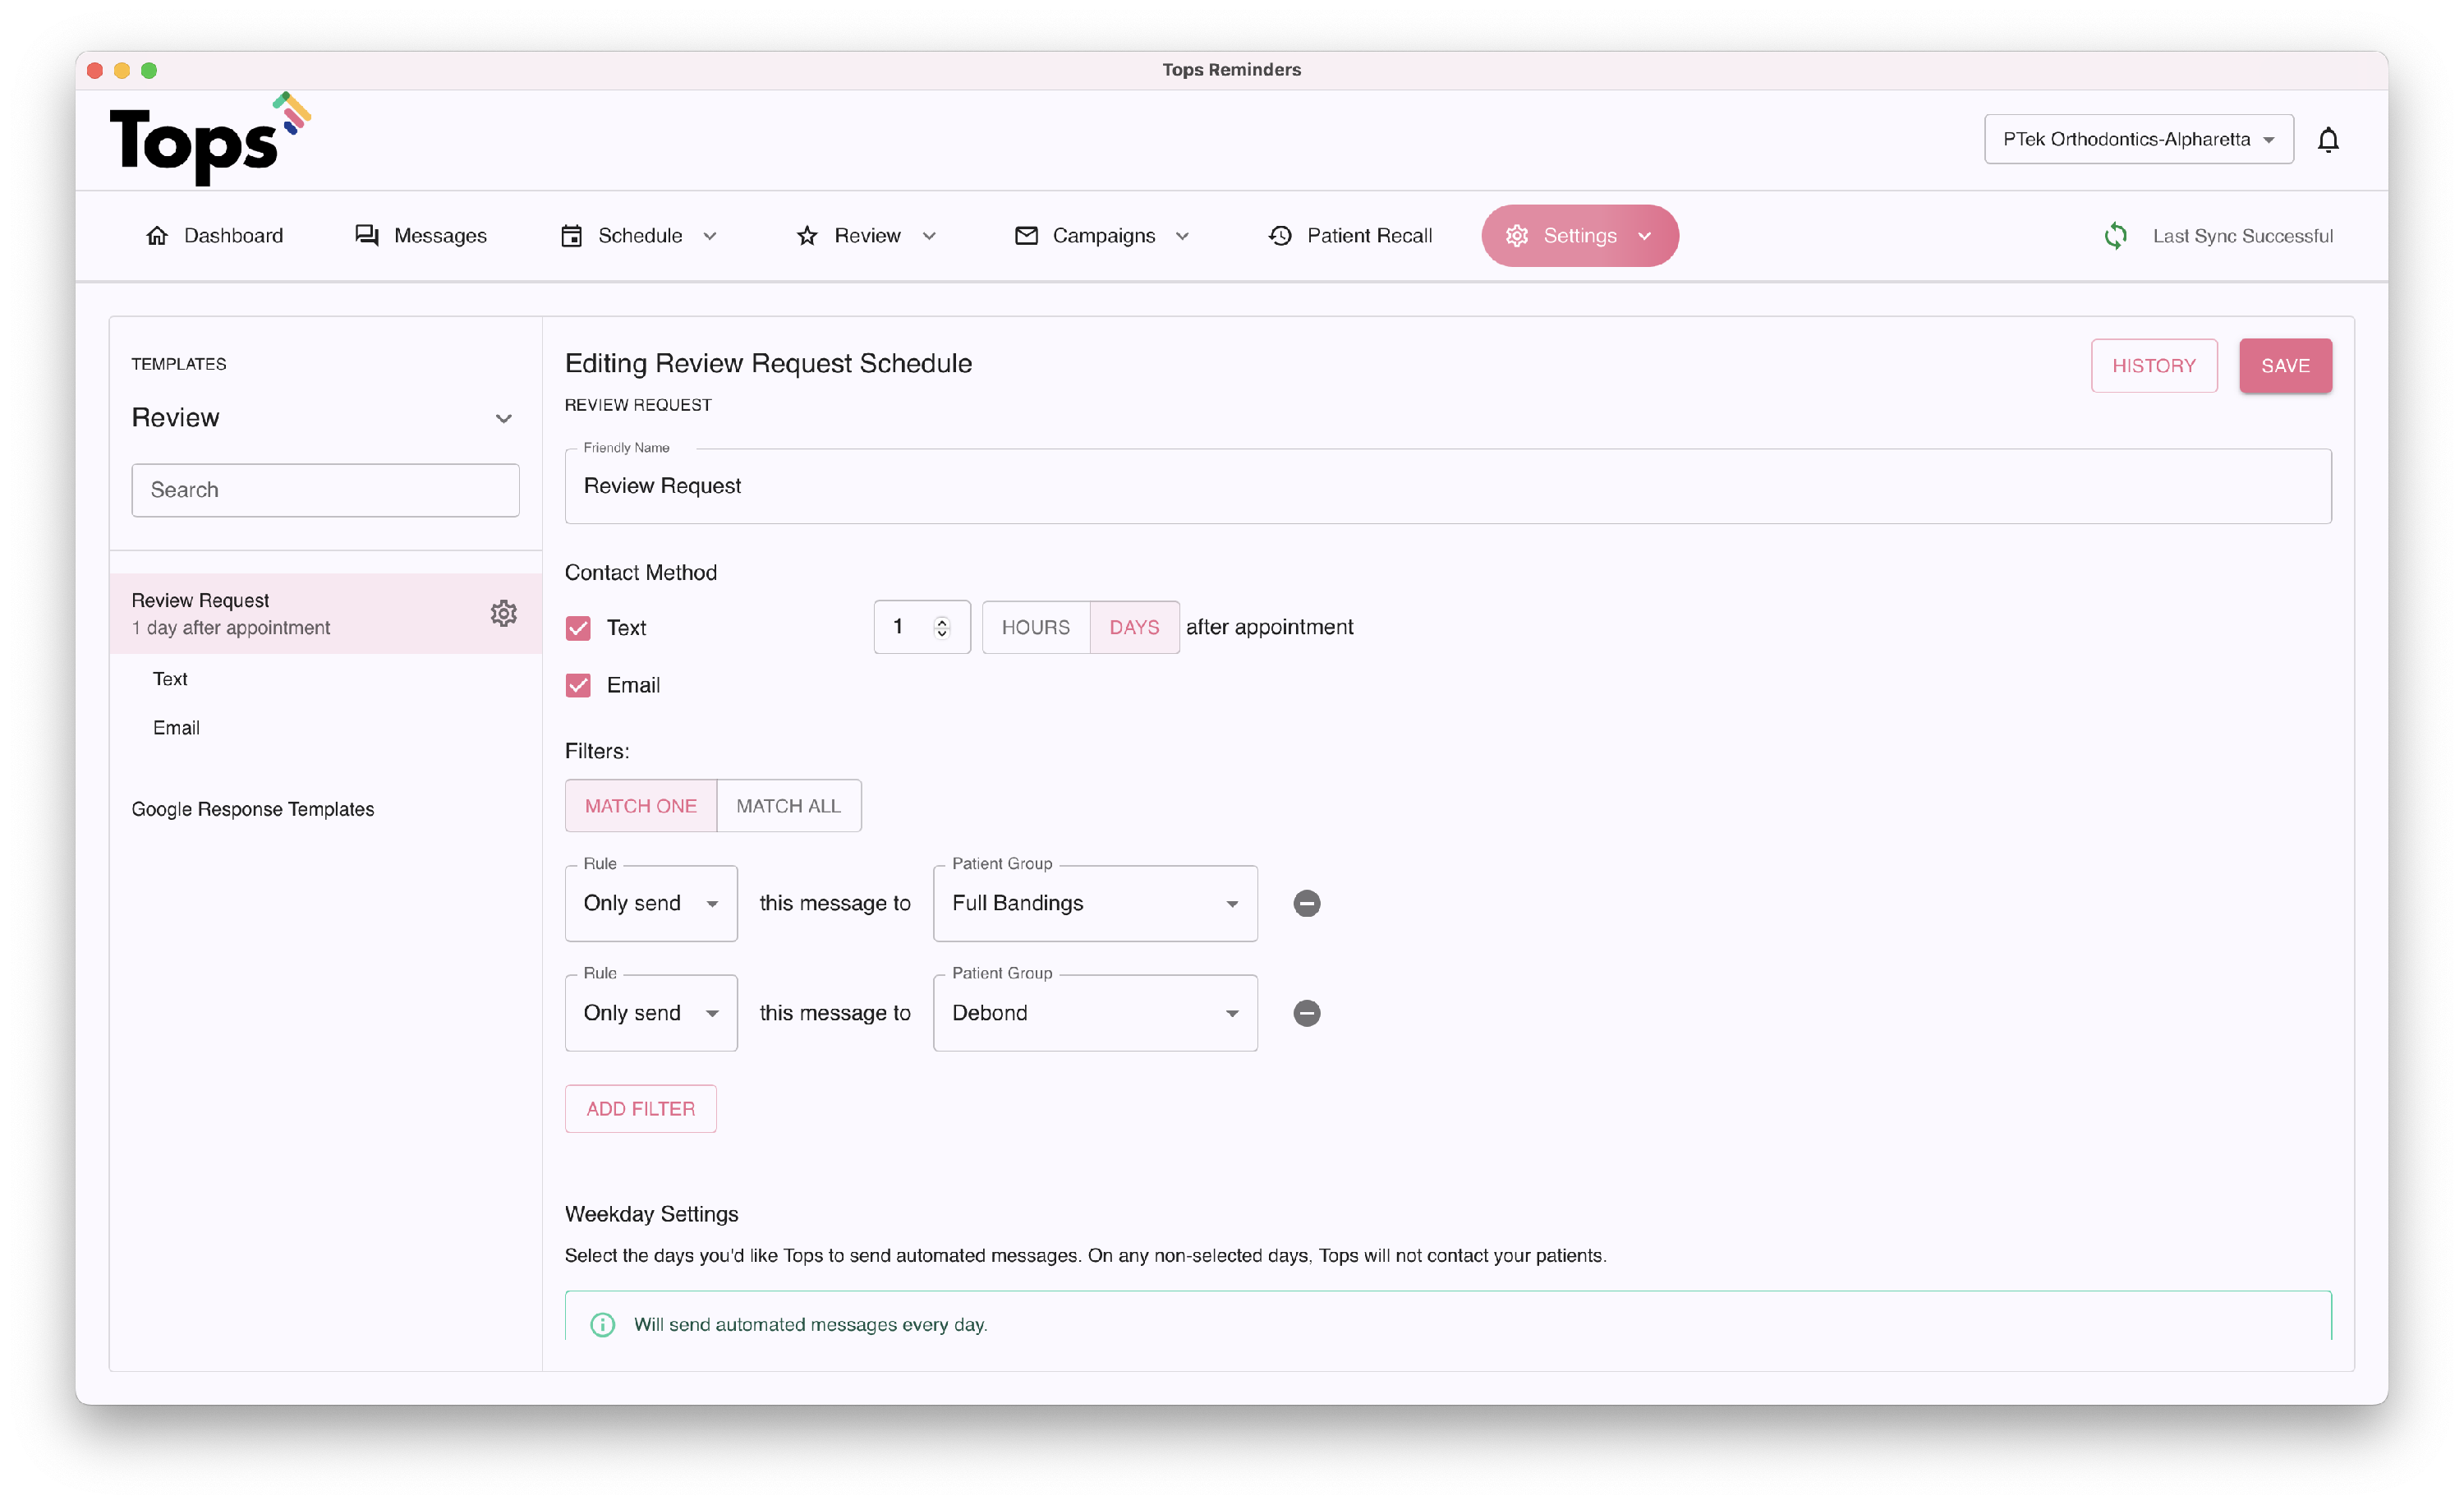The image size is (2464, 1505).
Task: Remove the Full Bandings filter
Action: pos(1306,903)
